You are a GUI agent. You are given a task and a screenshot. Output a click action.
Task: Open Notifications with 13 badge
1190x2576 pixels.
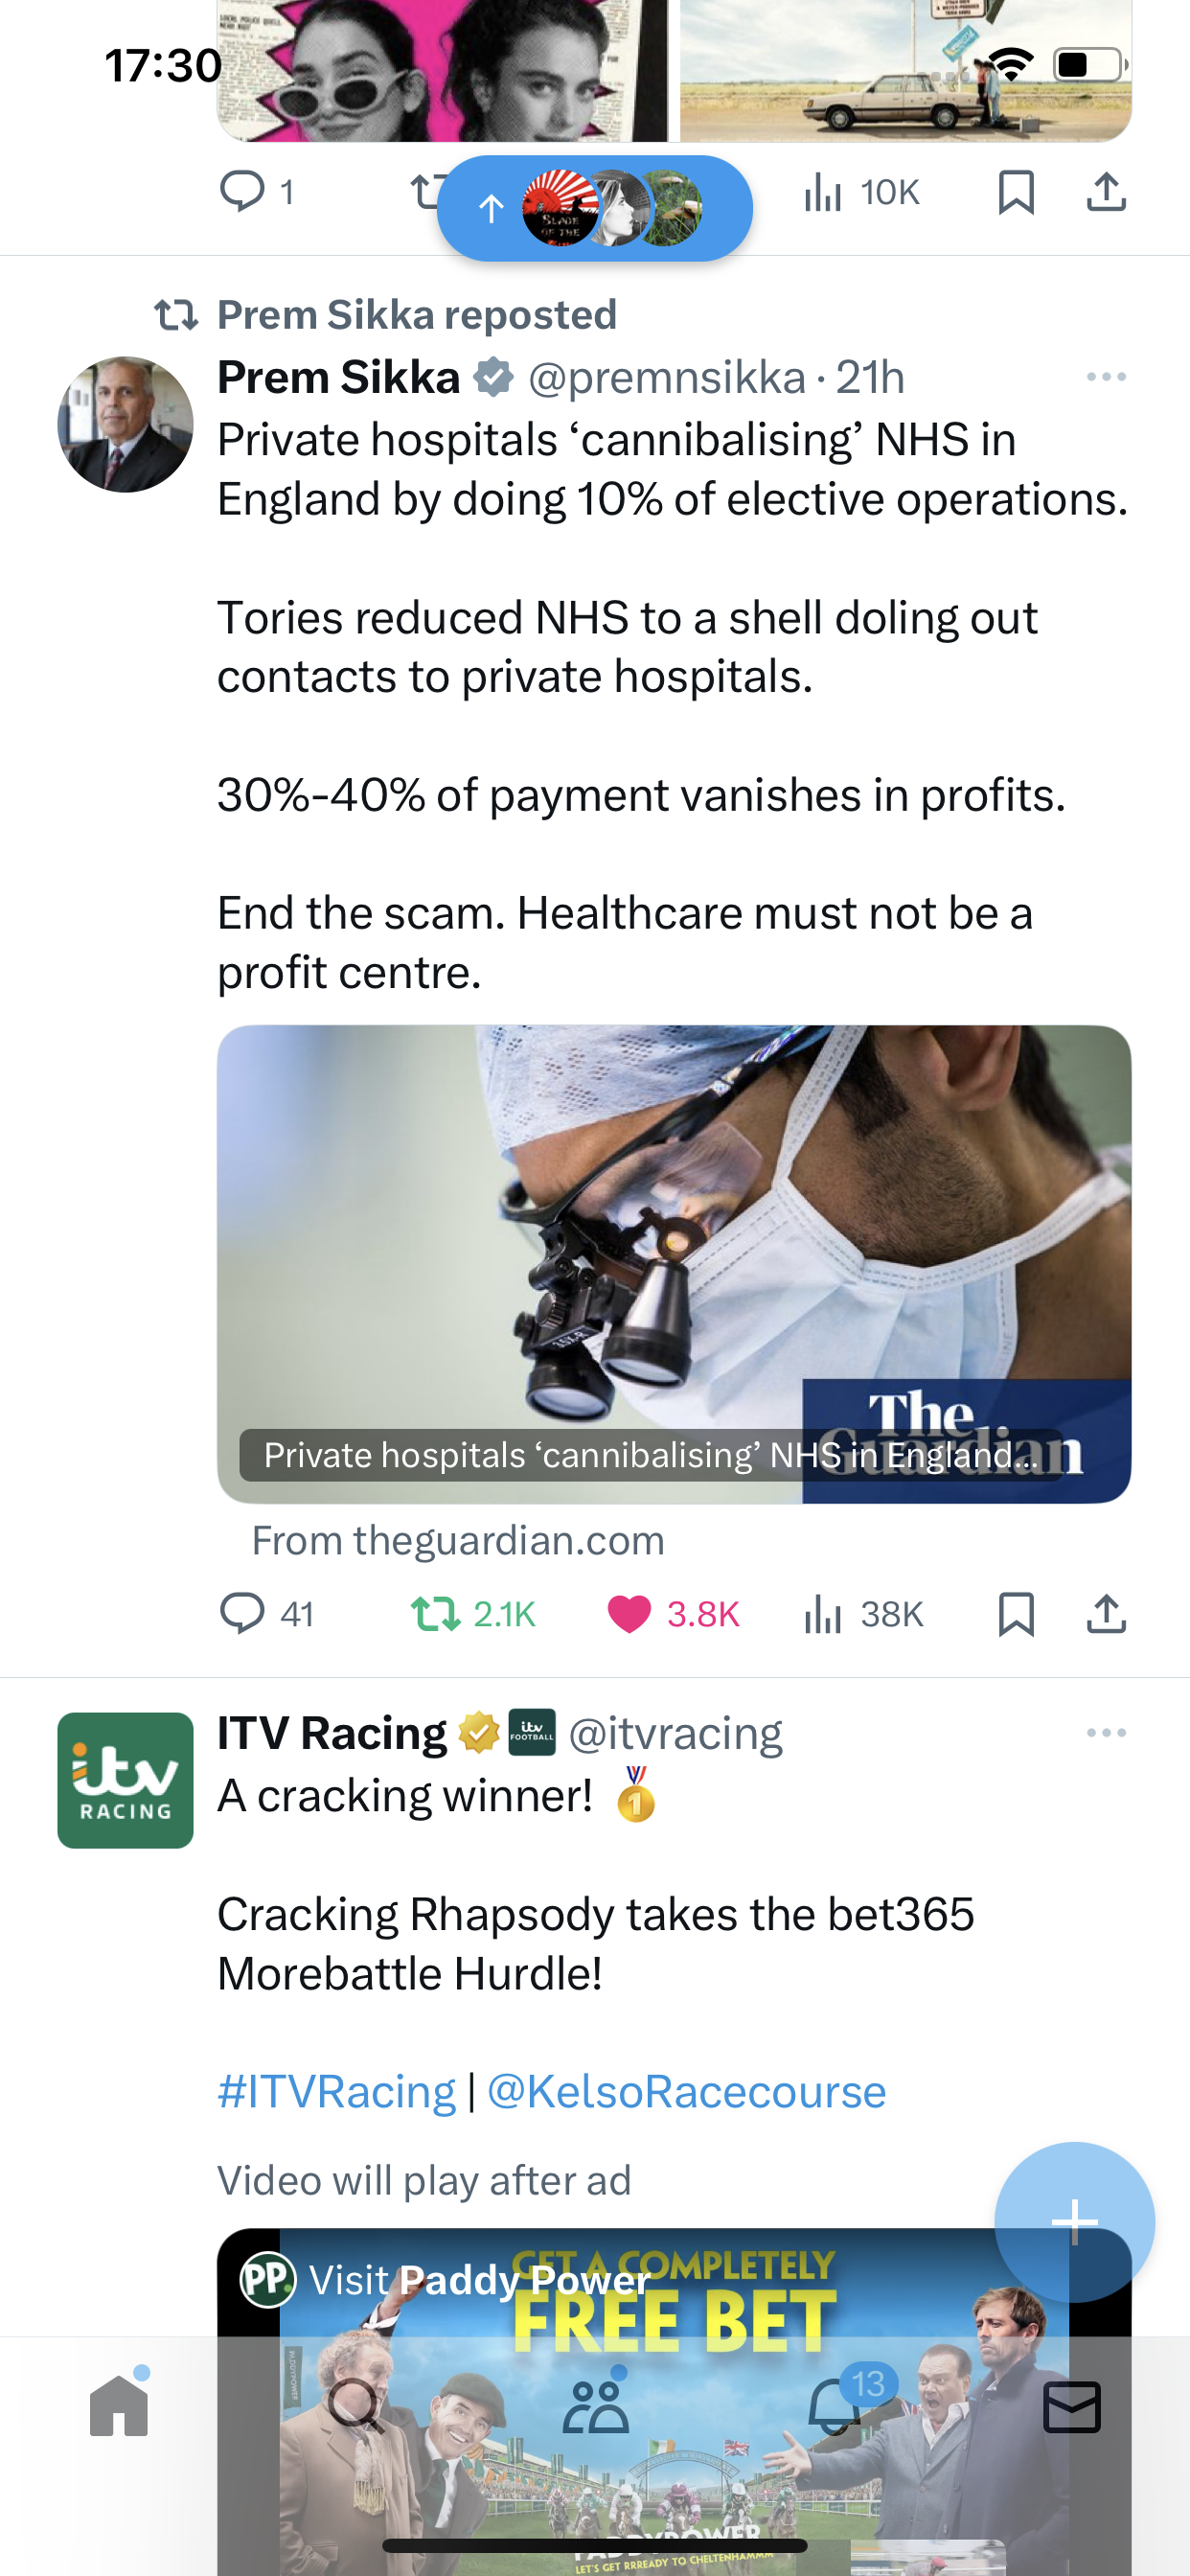coord(835,2406)
